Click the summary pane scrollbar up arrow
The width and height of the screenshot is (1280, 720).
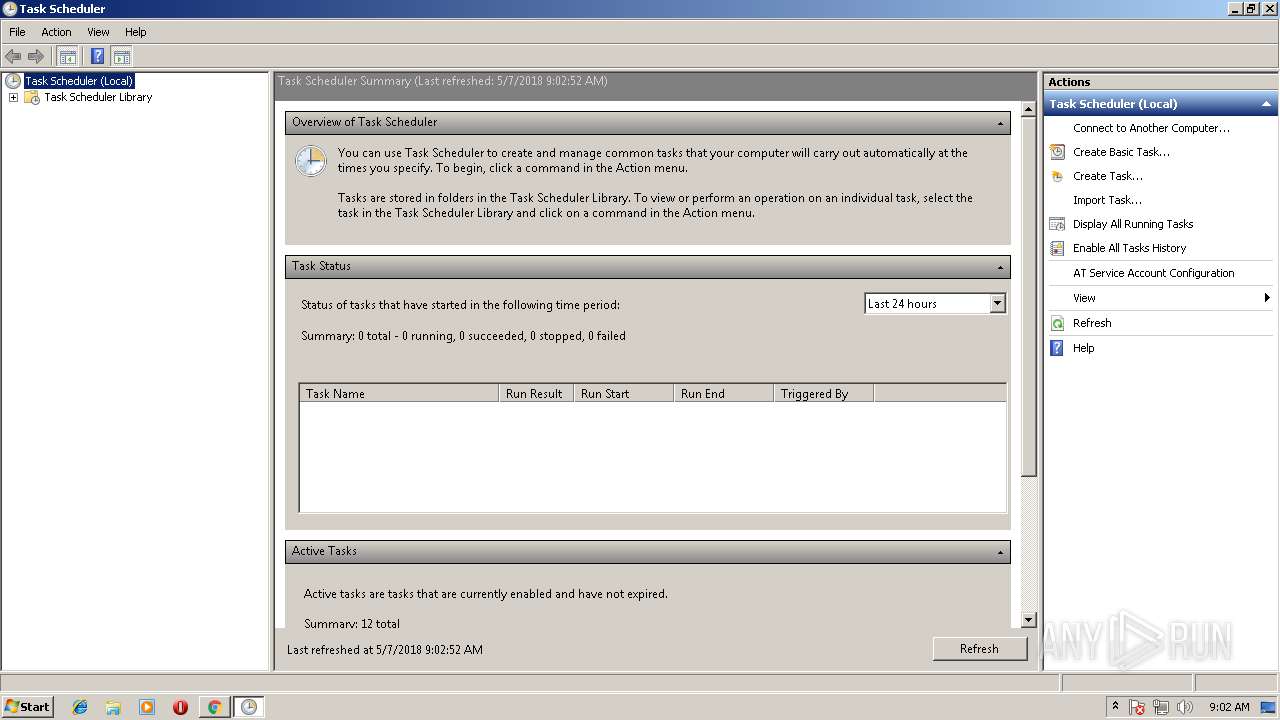(x=1029, y=109)
